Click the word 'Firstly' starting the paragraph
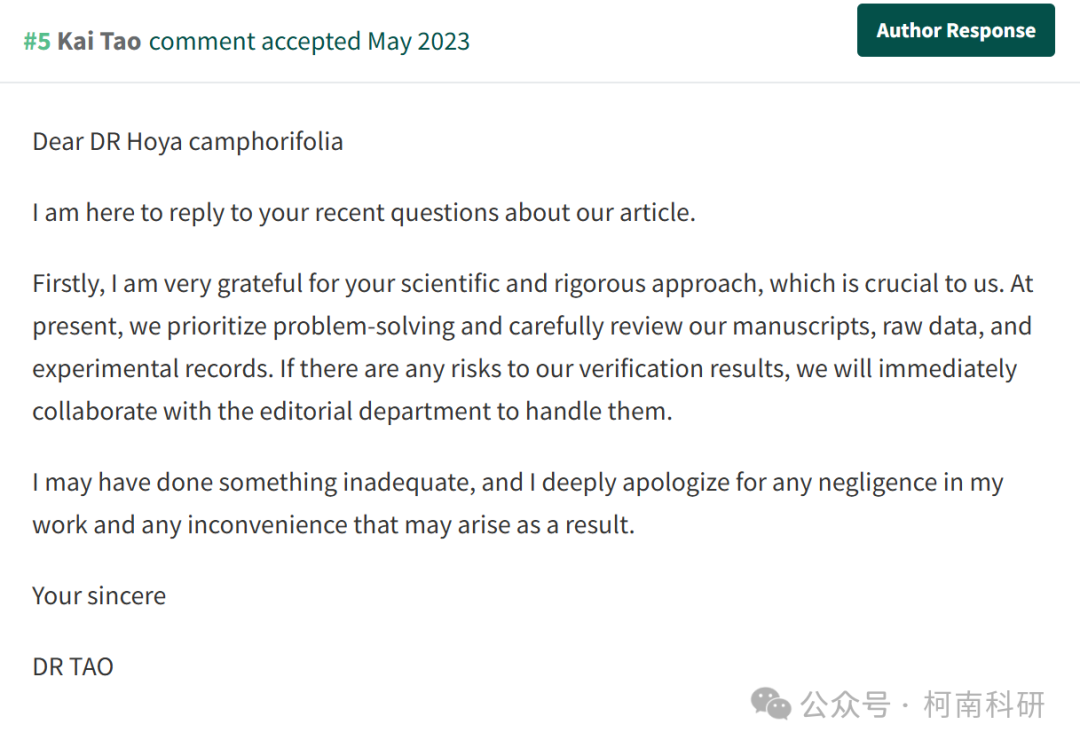Image resolution: width=1080 pixels, height=748 pixels. click(x=68, y=284)
